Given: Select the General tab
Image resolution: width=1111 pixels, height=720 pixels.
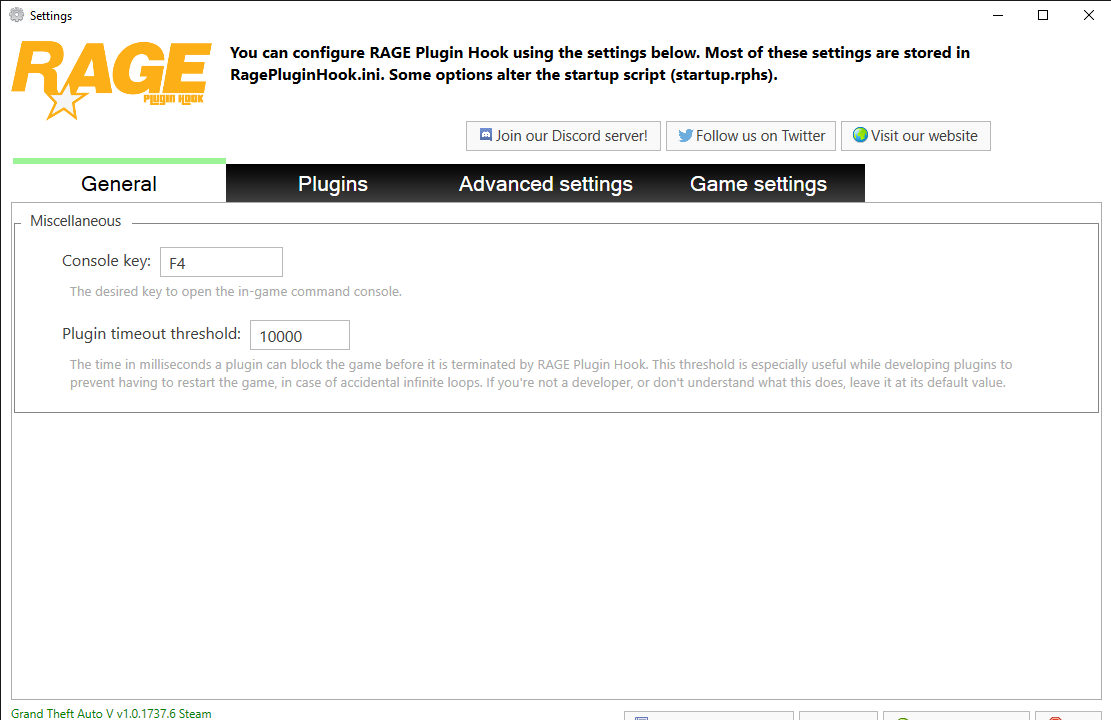Looking at the screenshot, I should coord(119,184).
